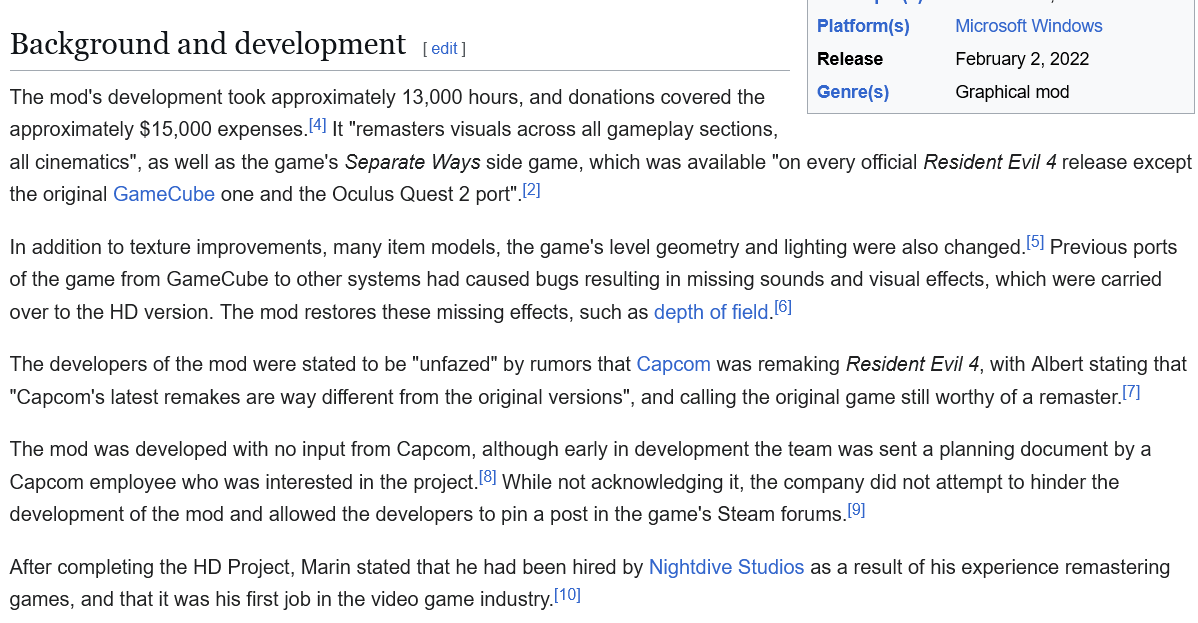Click the Release label in the infobox
Screen dimensions: 1198x623
pyautogui.click(x=850, y=60)
